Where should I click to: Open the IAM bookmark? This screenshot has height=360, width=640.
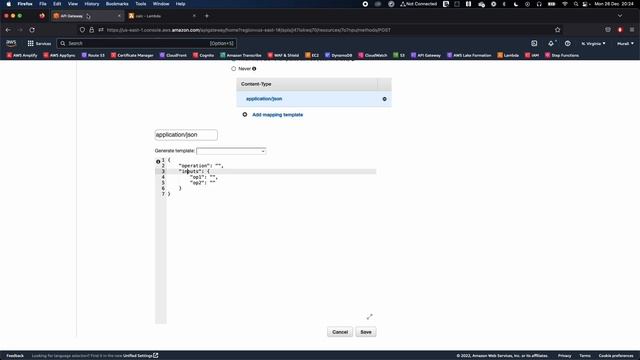click(x=532, y=55)
